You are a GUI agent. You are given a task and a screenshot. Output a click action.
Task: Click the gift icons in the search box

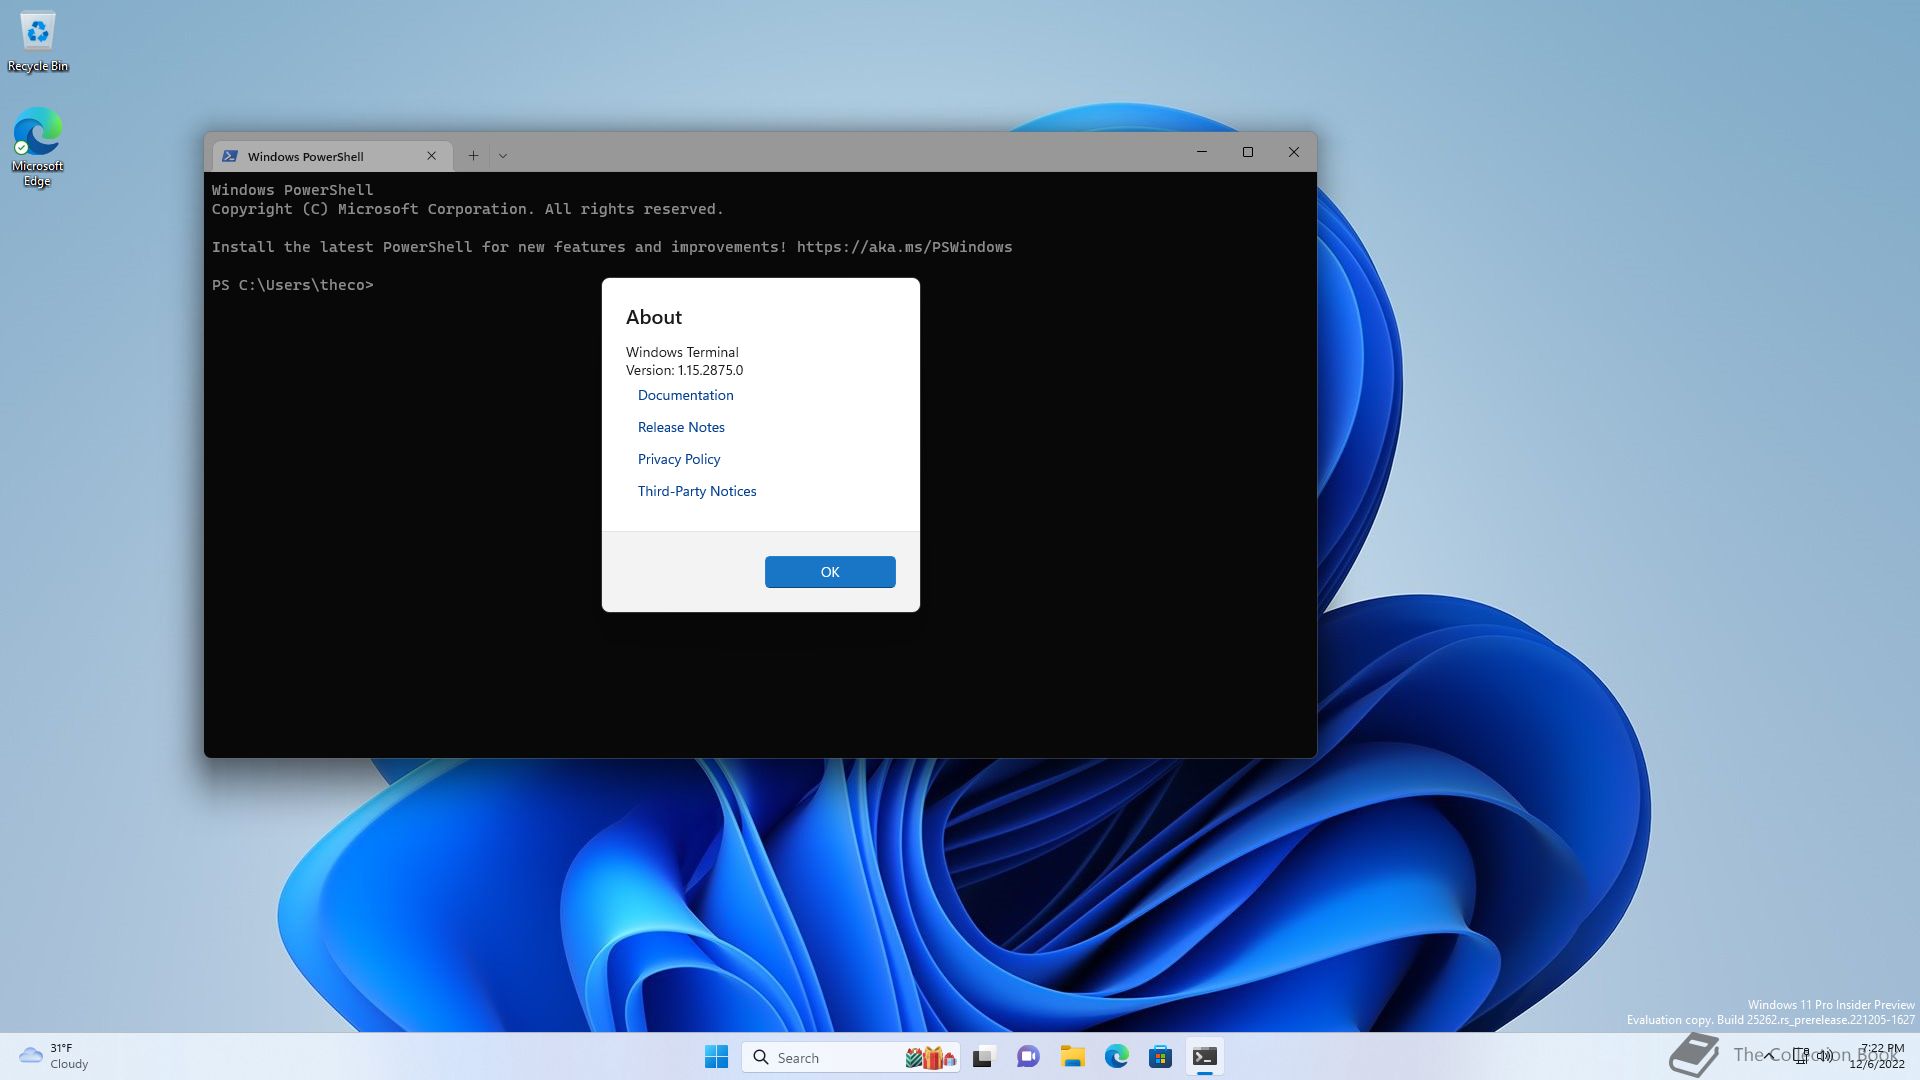tap(931, 1057)
